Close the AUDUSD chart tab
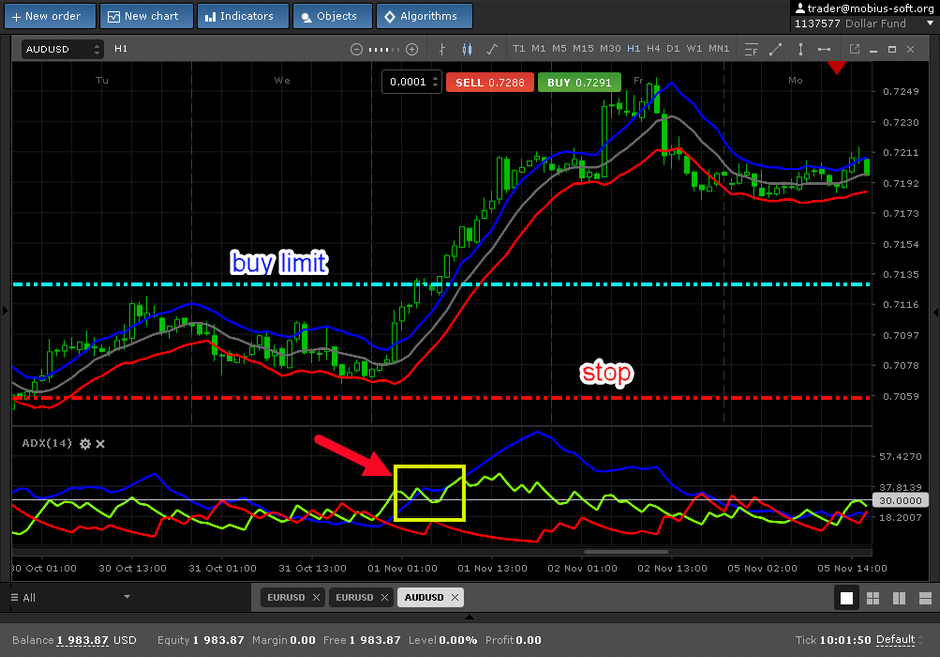The width and height of the screenshot is (940, 657). pos(455,598)
